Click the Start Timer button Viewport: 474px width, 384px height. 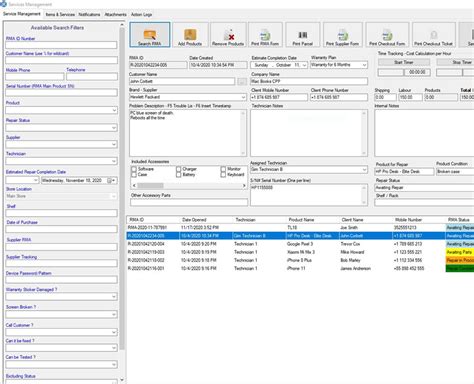tap(404, 62)
